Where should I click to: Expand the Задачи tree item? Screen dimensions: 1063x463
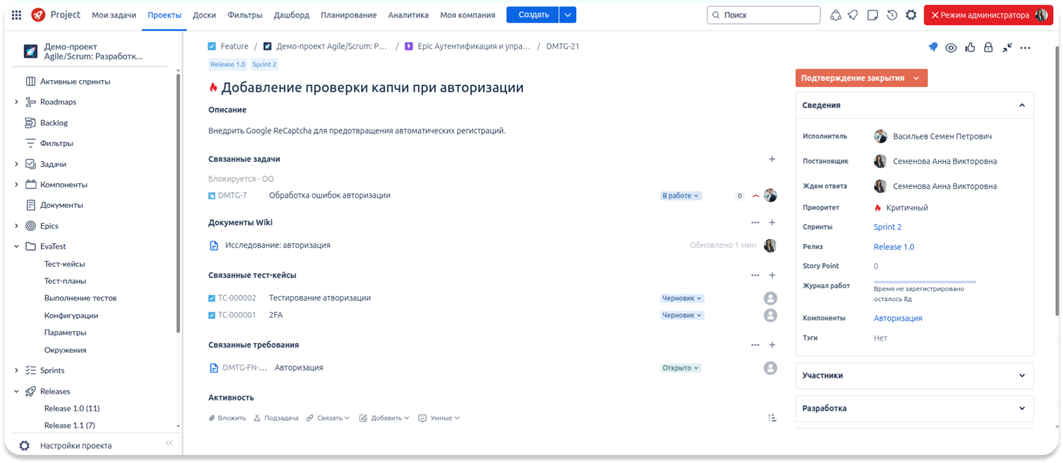16,164
